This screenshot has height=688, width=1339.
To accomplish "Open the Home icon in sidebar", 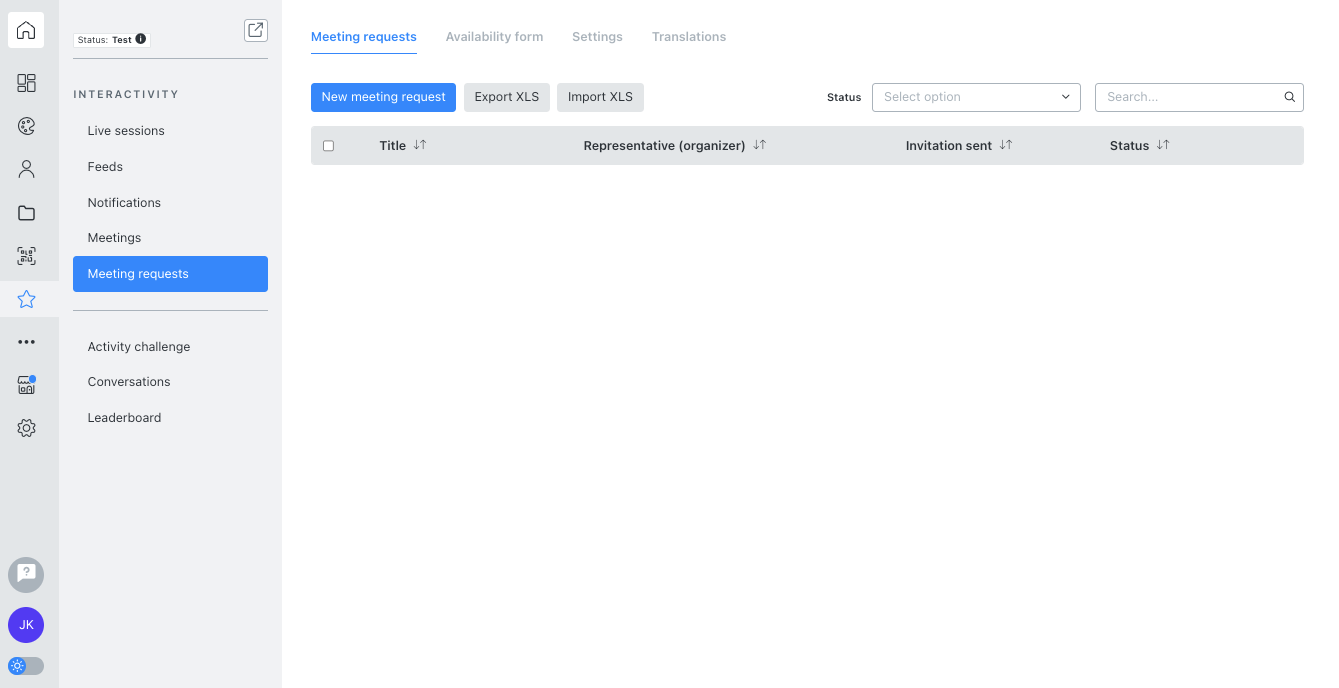I will (26, 30).
